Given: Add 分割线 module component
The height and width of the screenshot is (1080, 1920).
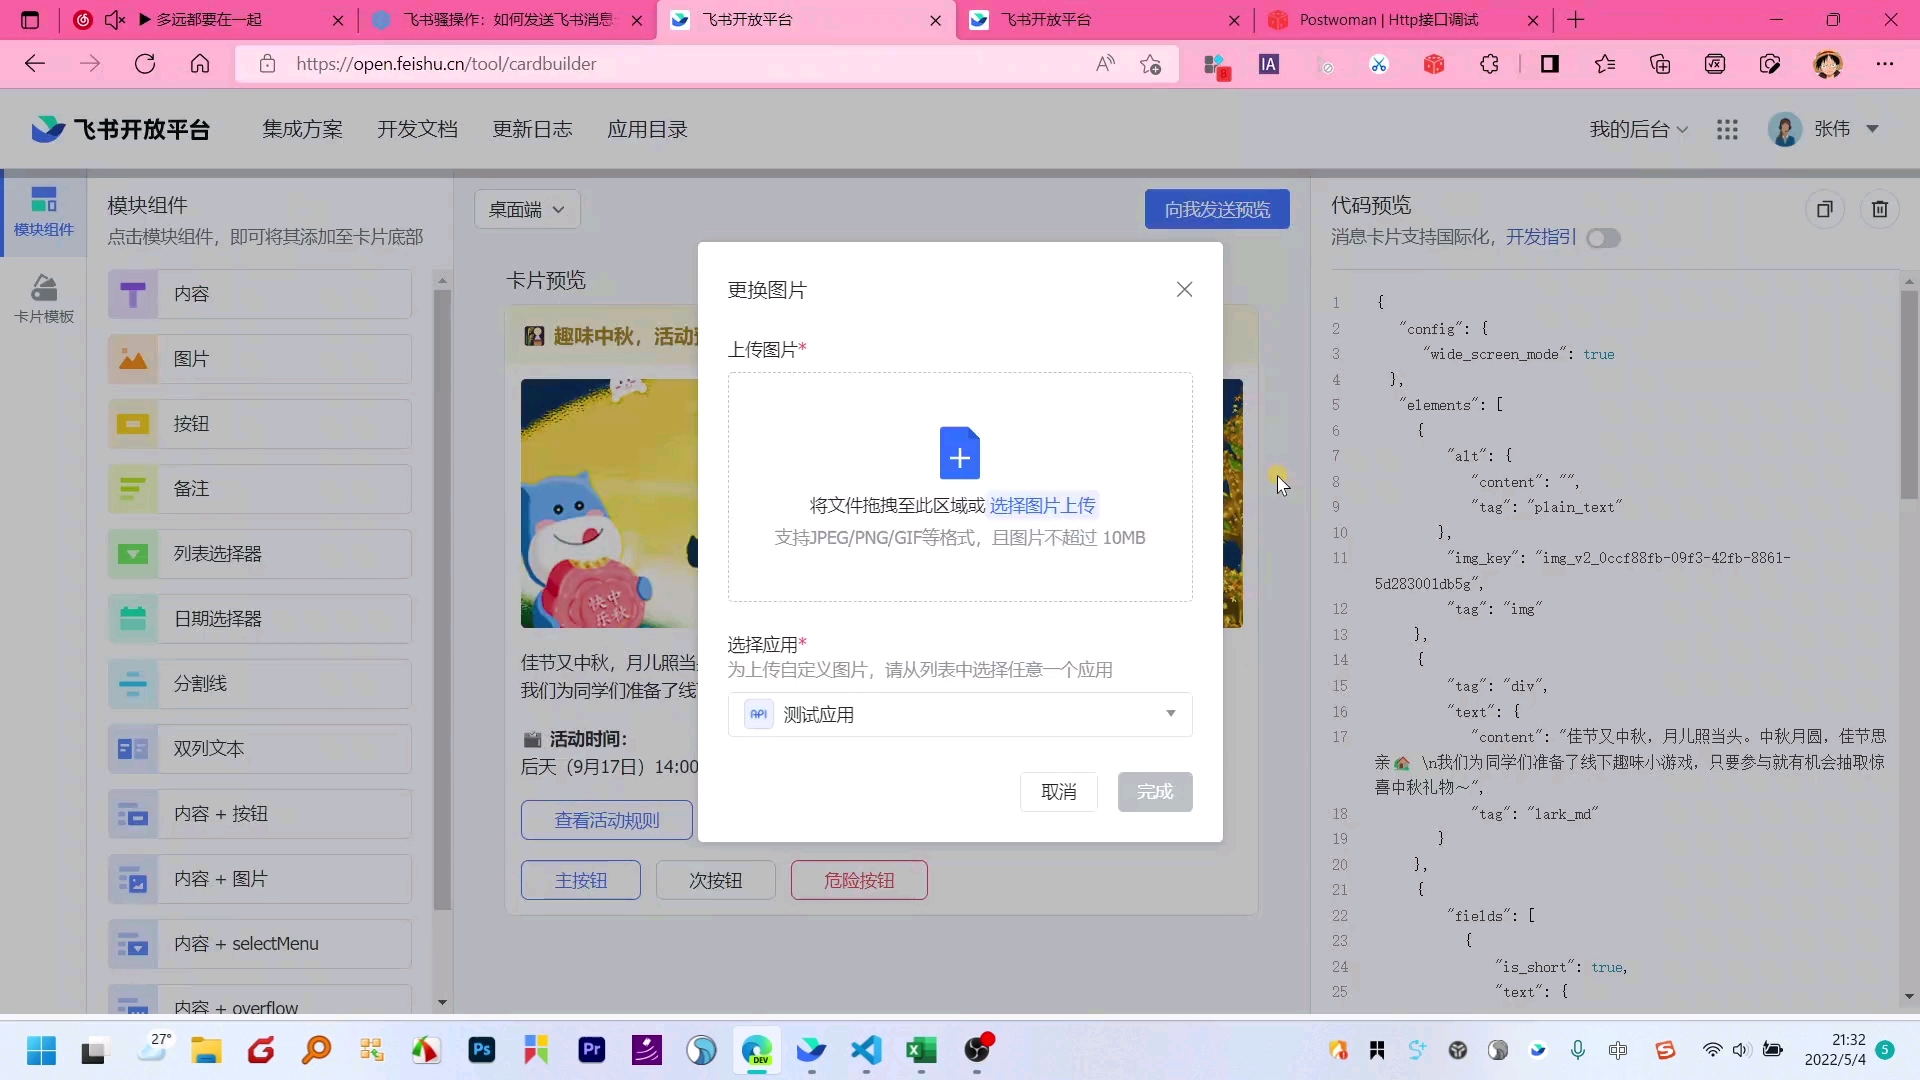Looking at the screenshot, I should click(260, 684).
